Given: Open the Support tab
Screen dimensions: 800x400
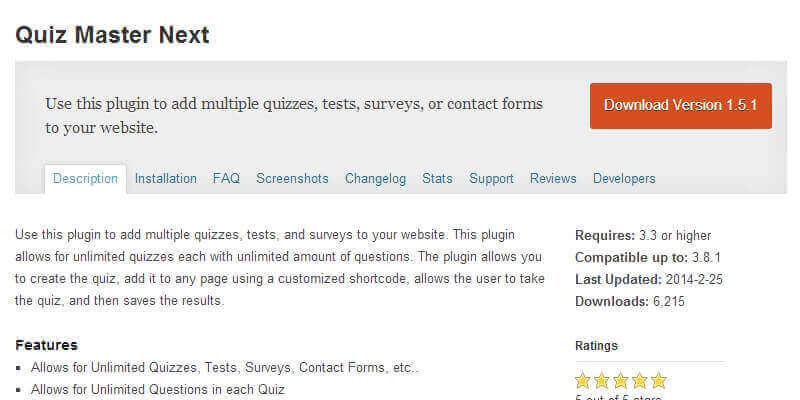Looking at the screenshot, I should tap(491, 179).
